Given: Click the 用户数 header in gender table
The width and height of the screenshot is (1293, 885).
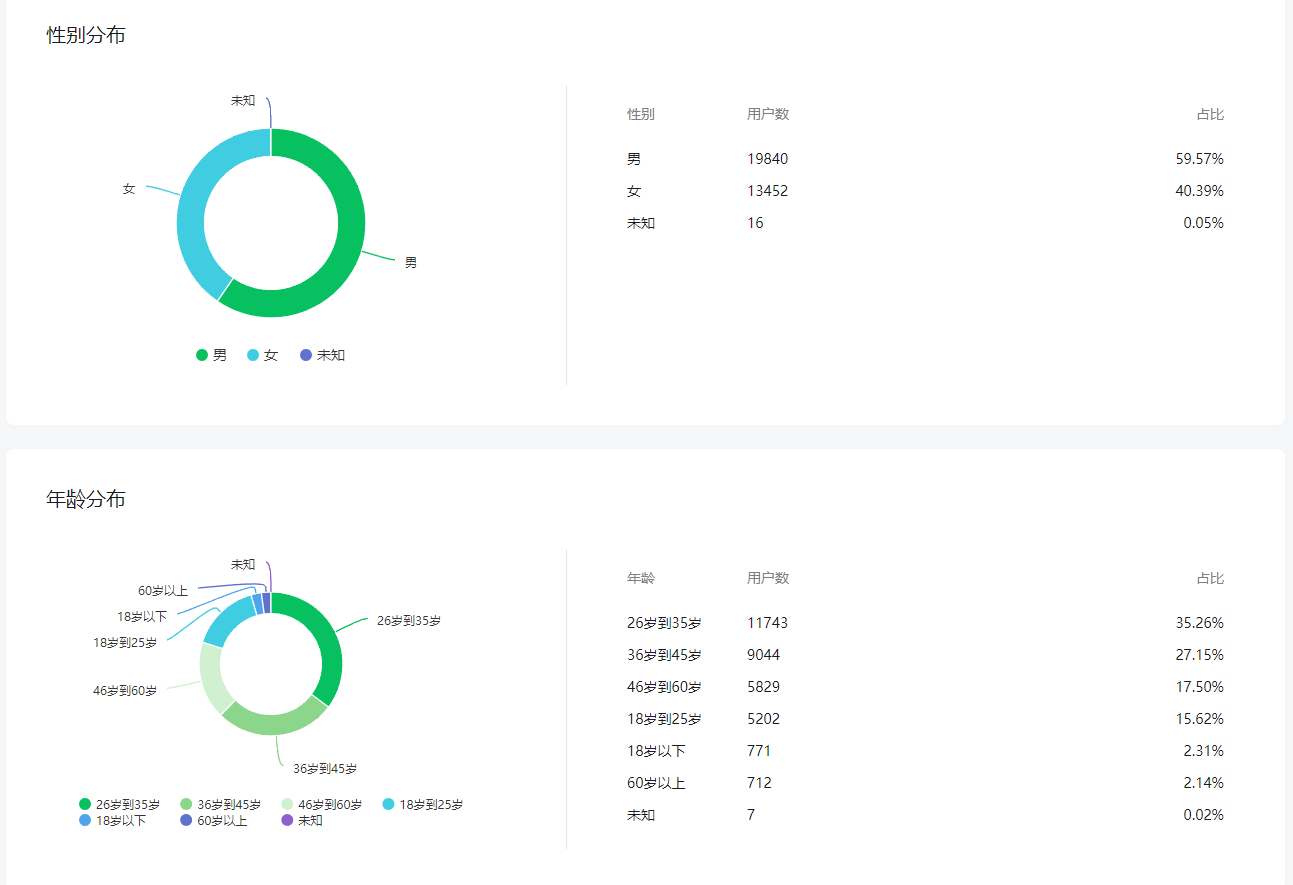Looking at the screenshot, I should pos(768,114).
